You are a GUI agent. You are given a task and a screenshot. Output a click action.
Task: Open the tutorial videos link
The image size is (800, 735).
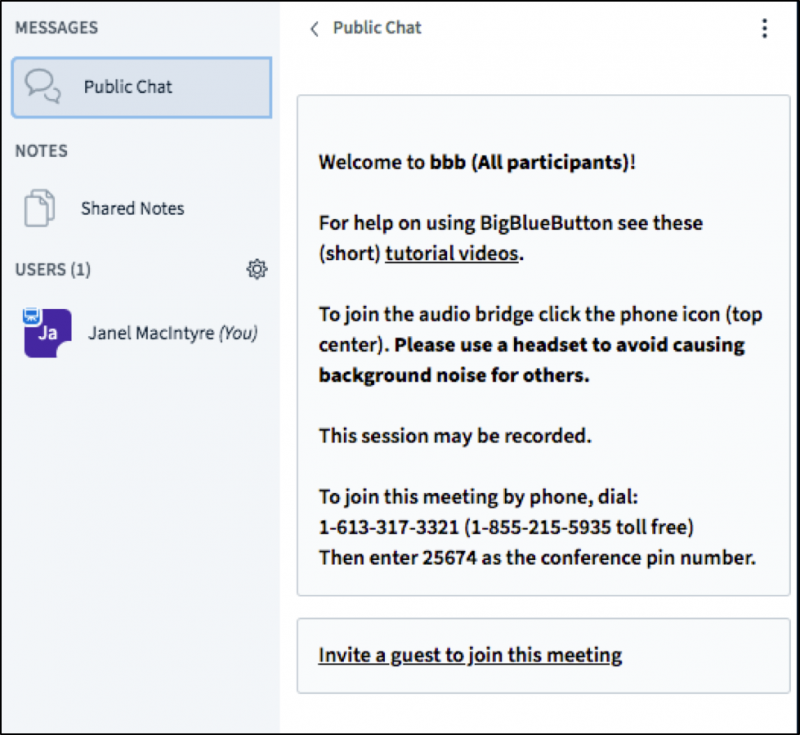451,253
